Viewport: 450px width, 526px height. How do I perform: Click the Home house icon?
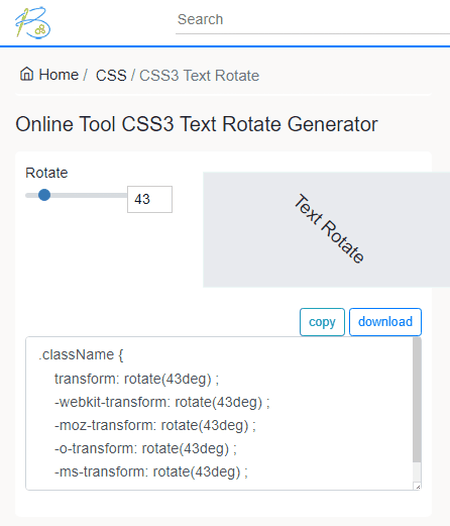click(x=27, y=74)
